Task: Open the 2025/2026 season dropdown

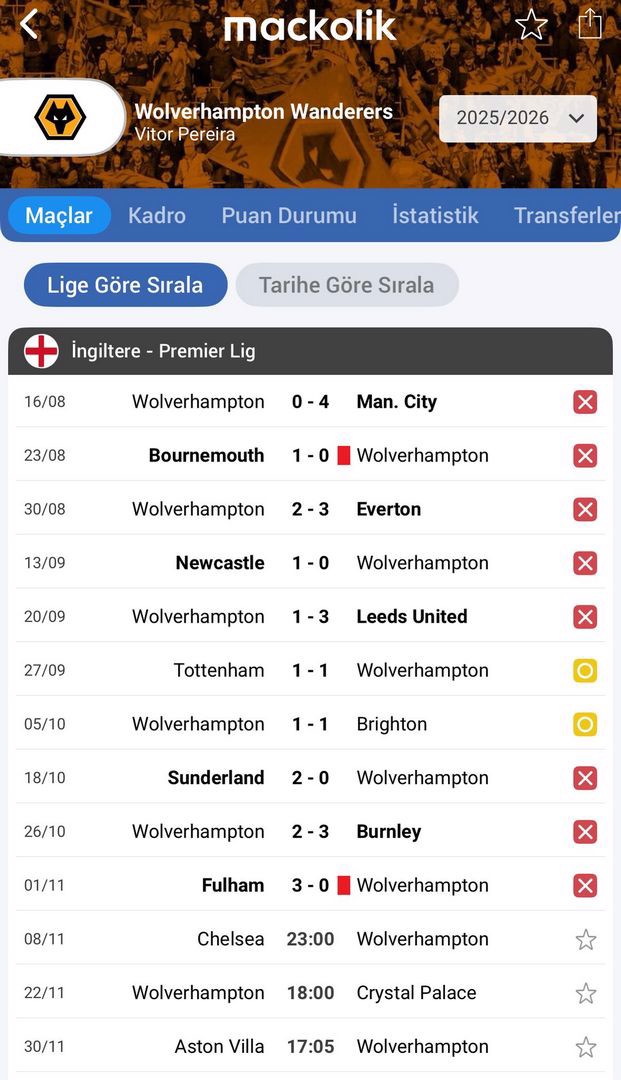Action: pos(518,118)
